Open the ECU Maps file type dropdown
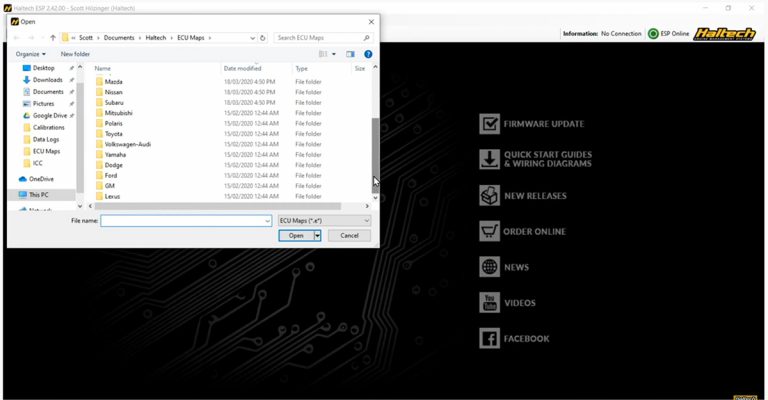The image size is (768, 400). click(324, 220)
